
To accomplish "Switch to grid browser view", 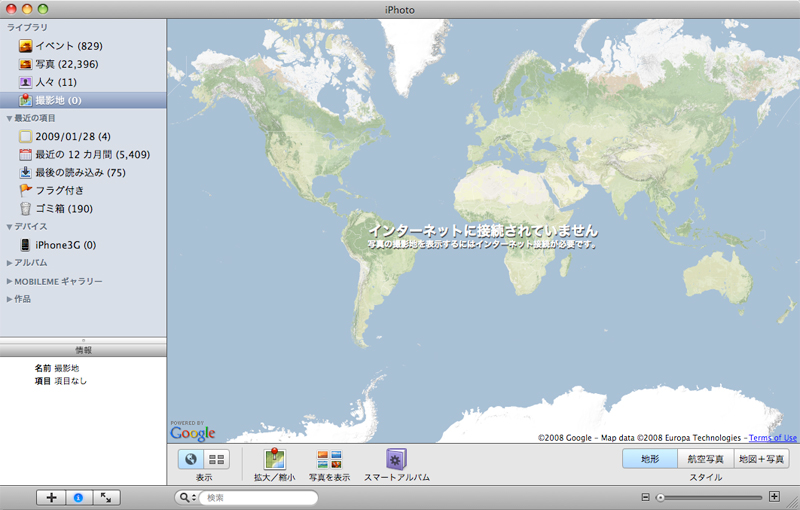I will tap(217, 460).
